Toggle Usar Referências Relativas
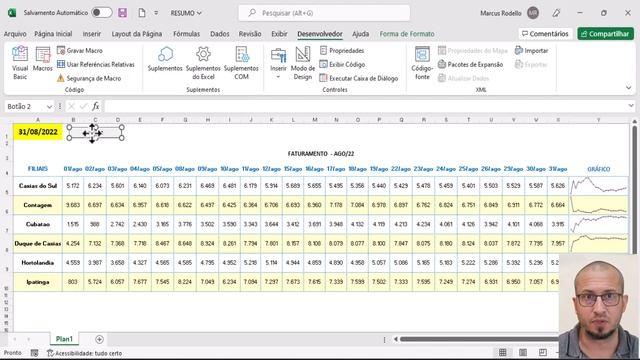 point(96,64)
